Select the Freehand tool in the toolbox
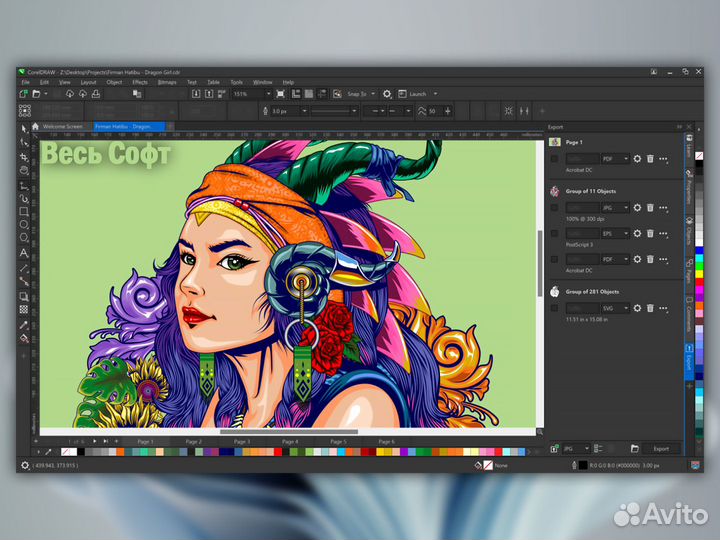 point(24,186)
